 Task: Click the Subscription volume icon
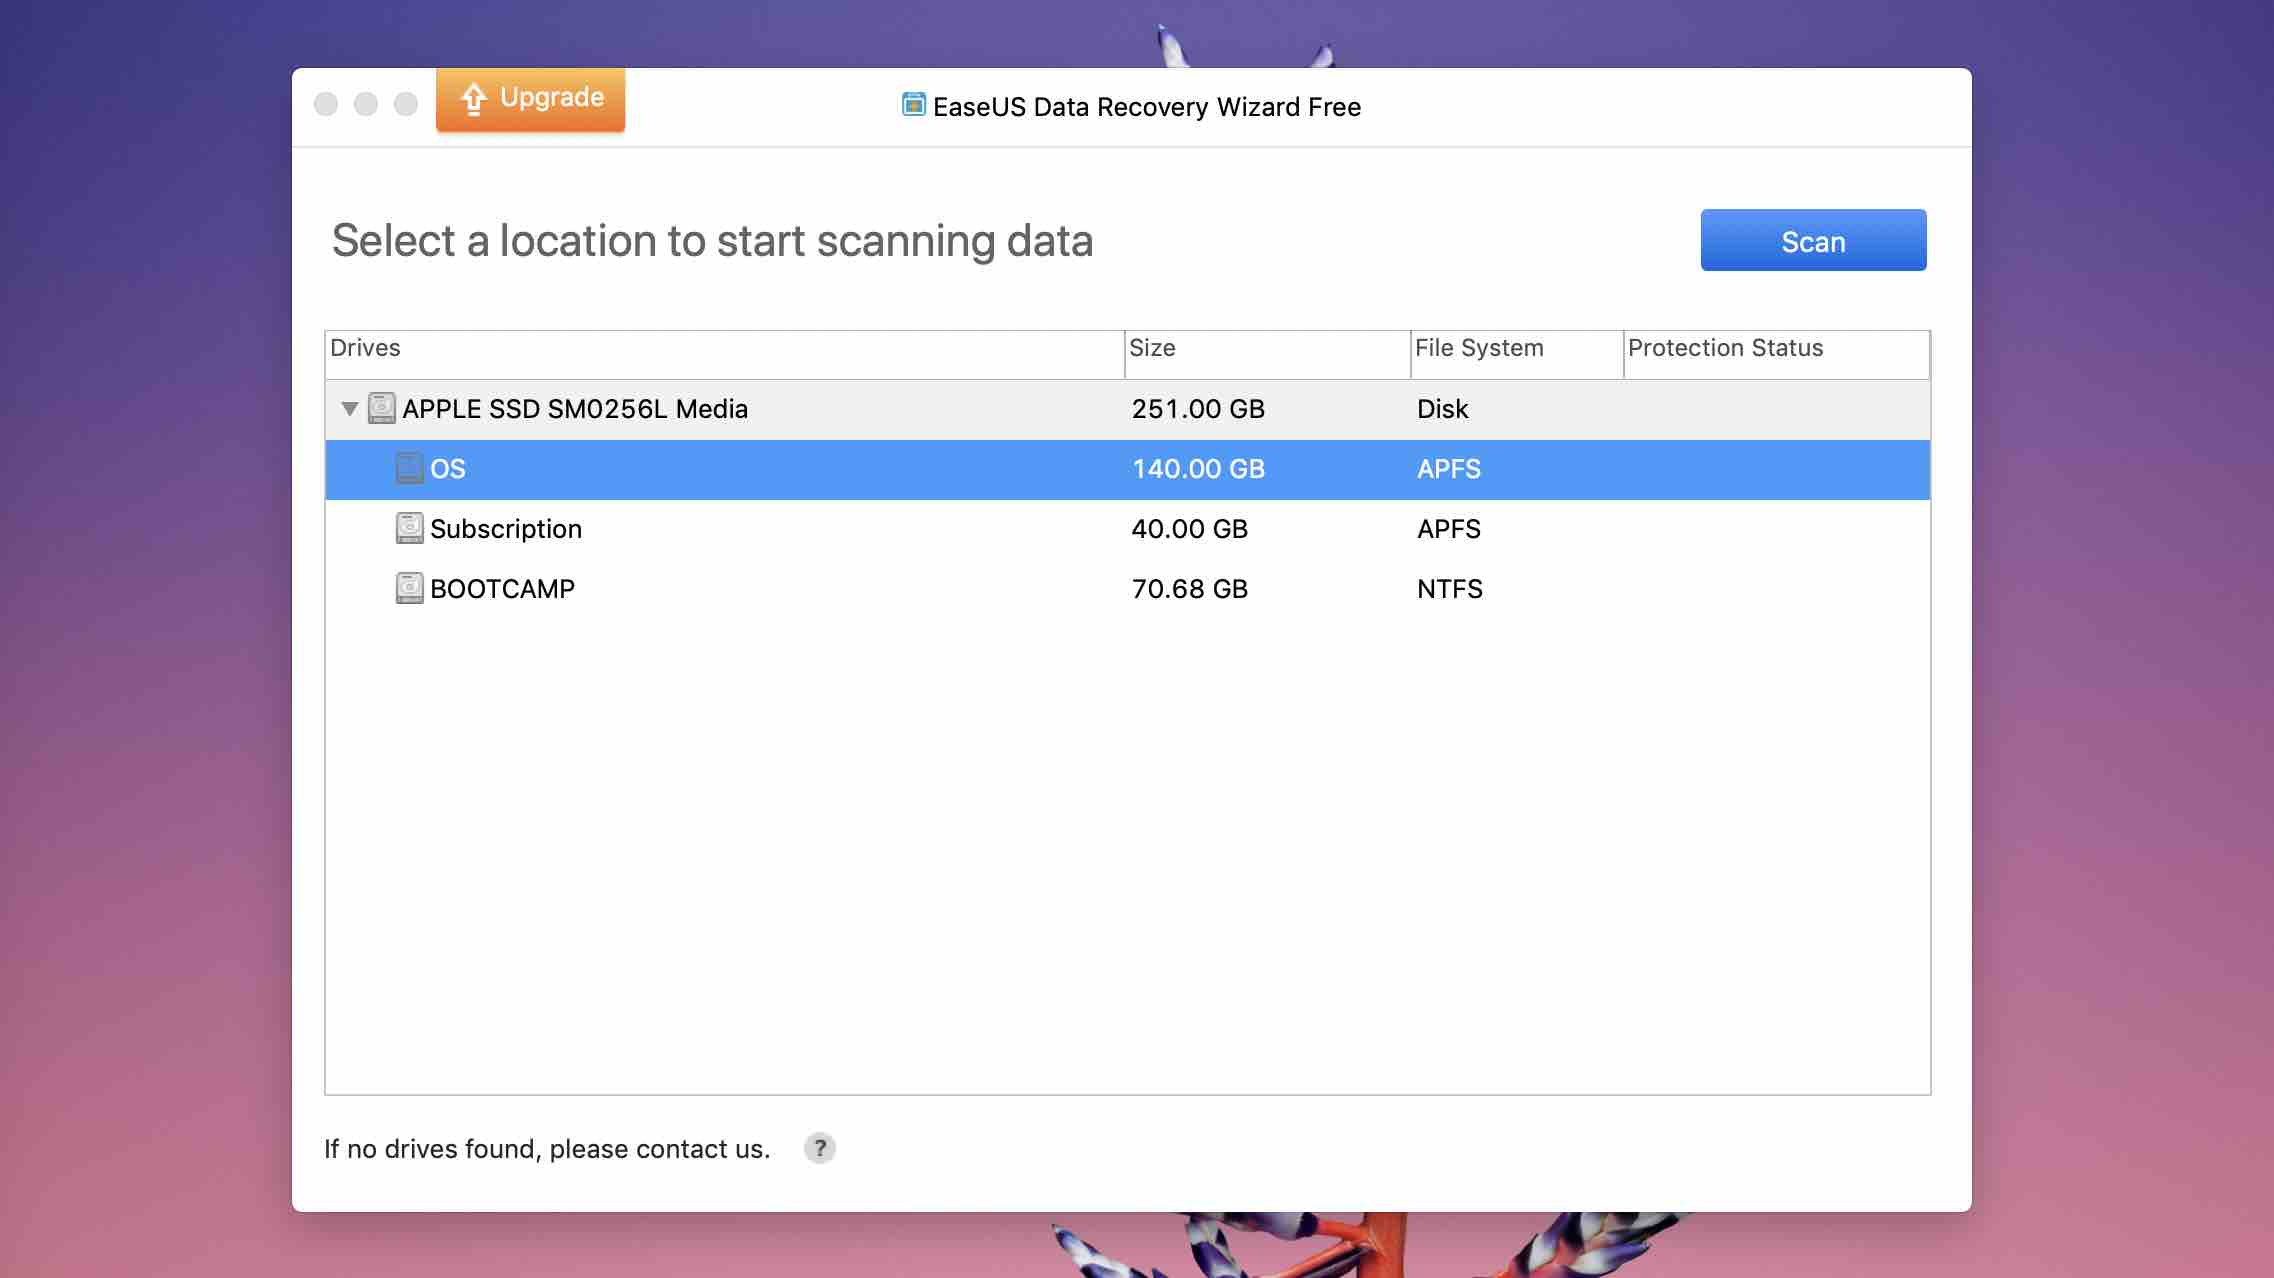pos(409,528)
